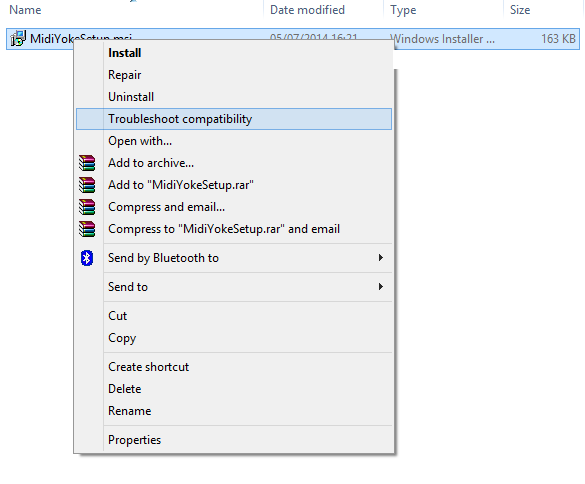This screenshot has width=585, height=484.
Task: Click WinRAR icon by Compress to "MidiYokeSetup.rar" and email
Action: point(87,229)
